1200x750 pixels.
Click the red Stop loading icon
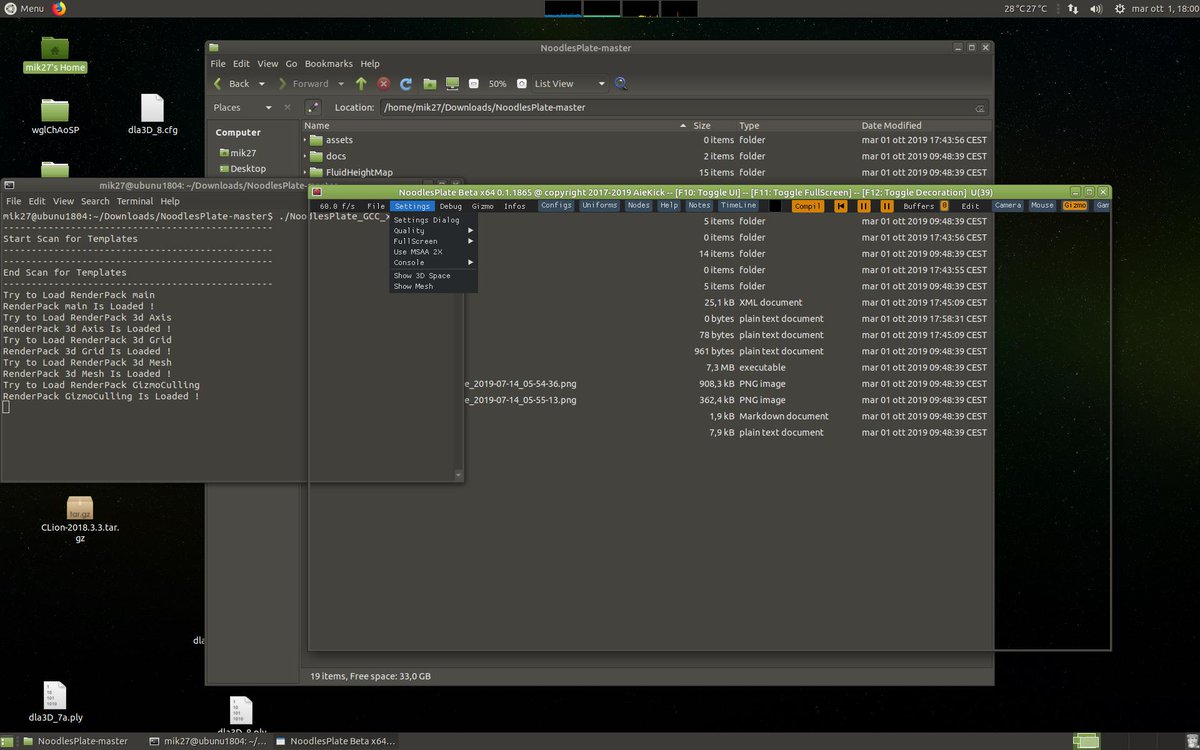tap(383, 84)
